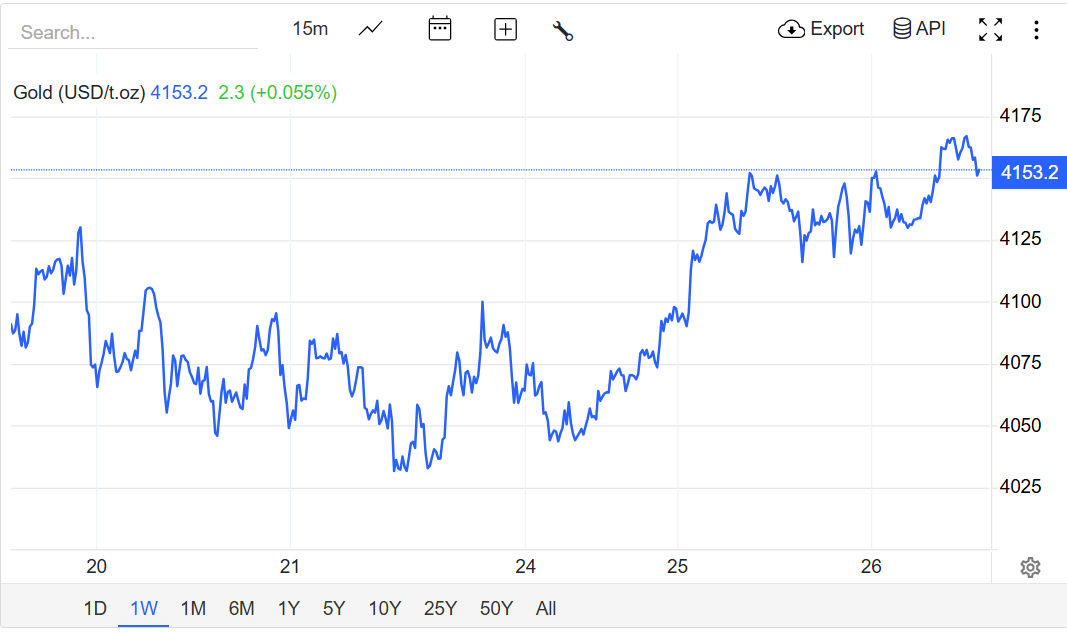Expand chart to fullscreen
Screen dimensions: 1067x633
pyautogui.click(x=990, y=29)
